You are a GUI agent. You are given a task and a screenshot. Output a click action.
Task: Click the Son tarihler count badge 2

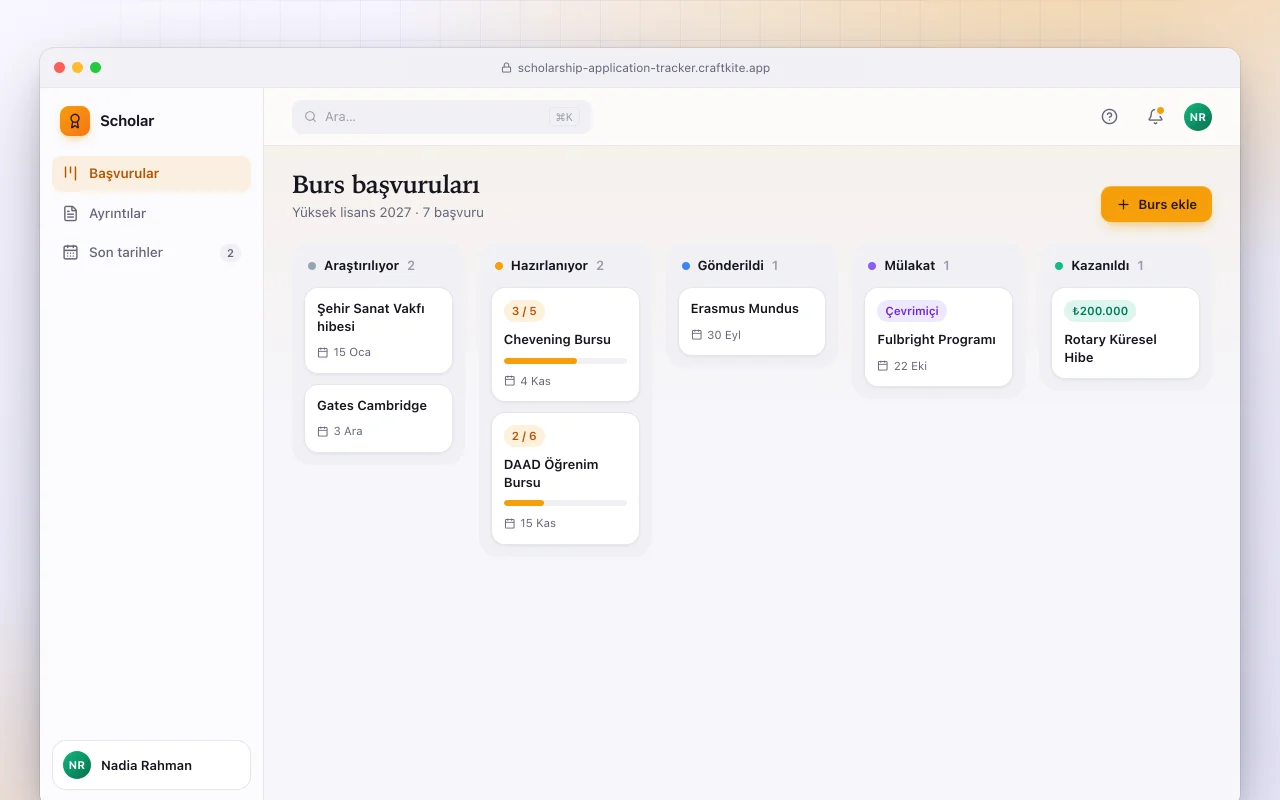(230, 253)
